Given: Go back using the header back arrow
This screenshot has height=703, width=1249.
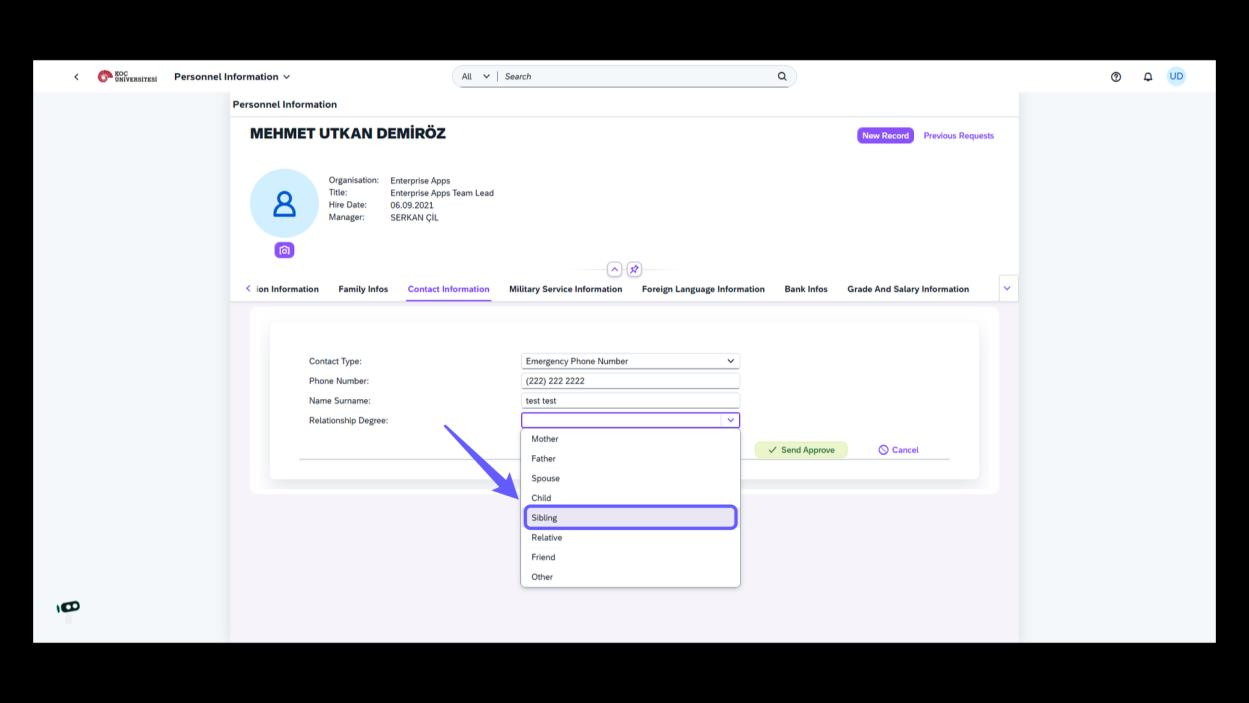Looking at the screenshot, I should click(76, 77).
